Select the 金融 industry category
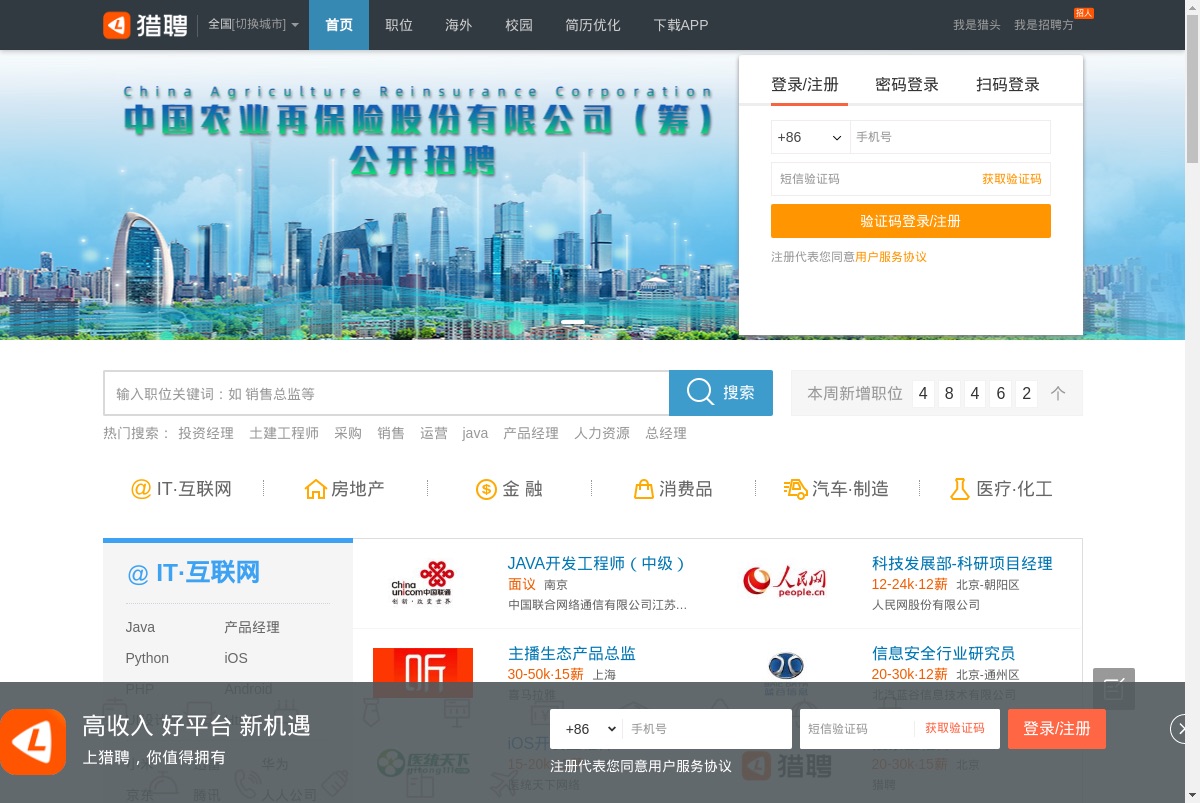The width and height of the screenshot is (1200, 803). 509,489
